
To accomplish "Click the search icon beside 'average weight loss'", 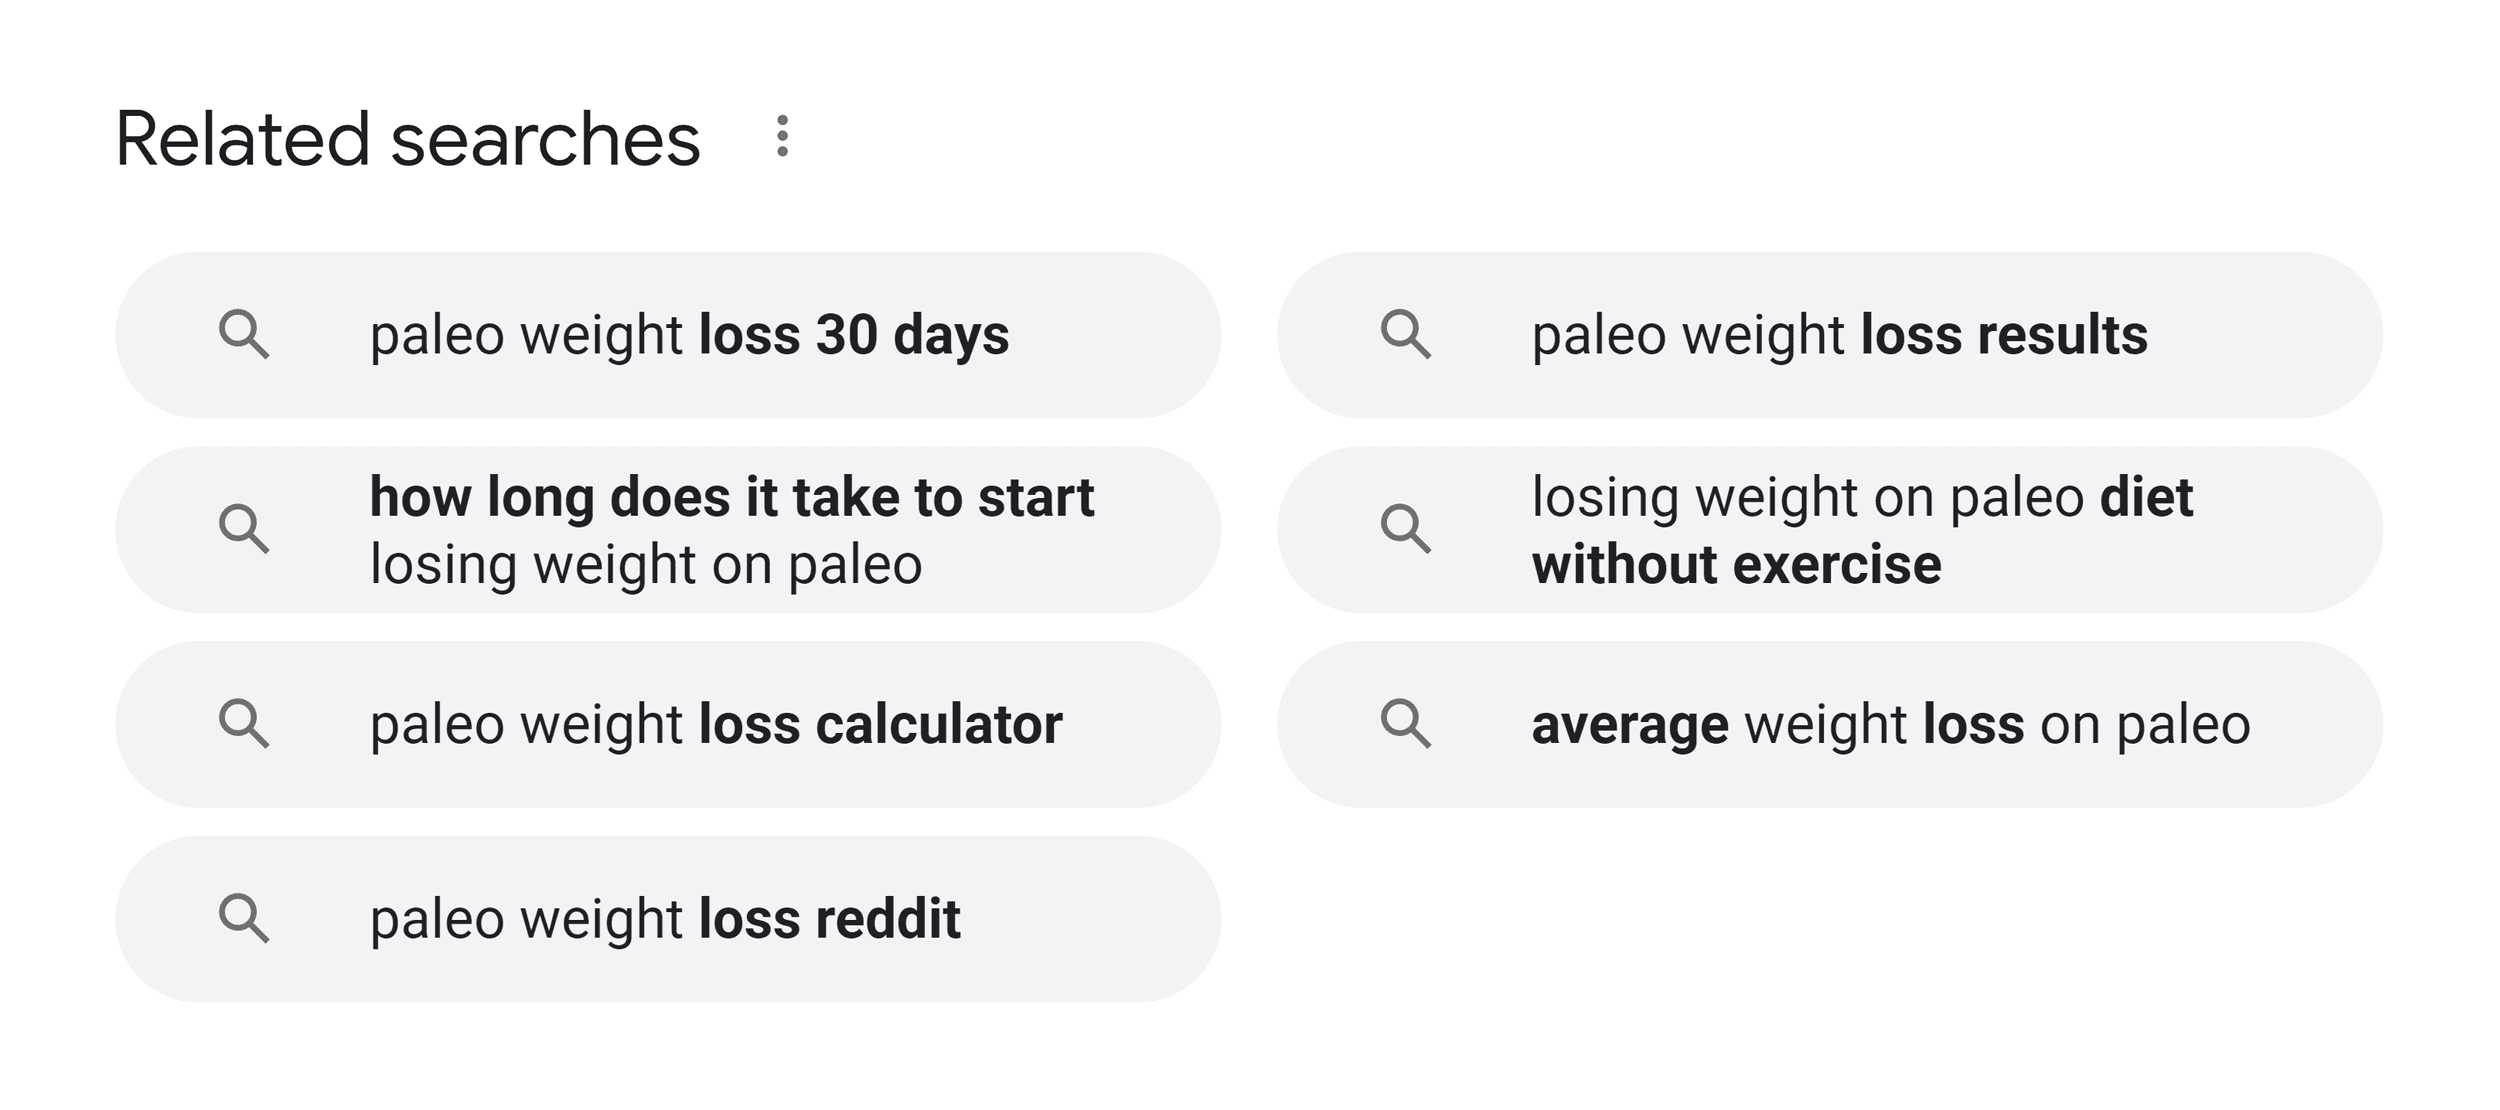I will (x=1405, y=724).
